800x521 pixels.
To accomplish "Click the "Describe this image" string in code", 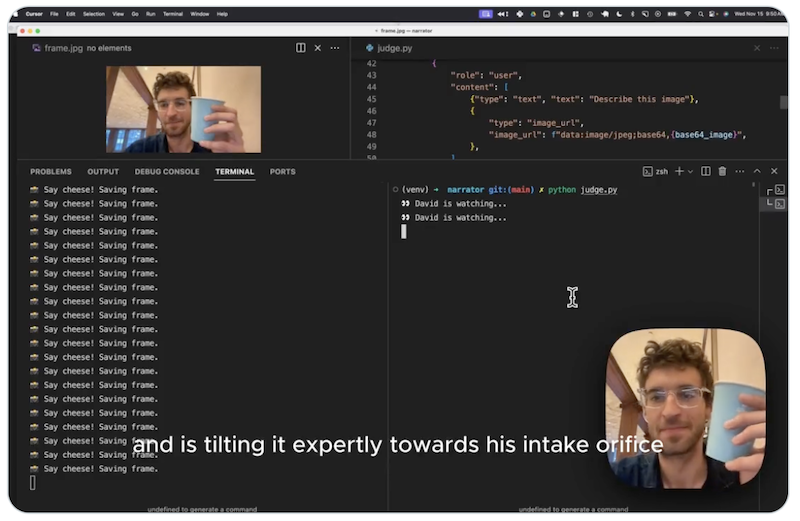I will click(x=639, y=100).
